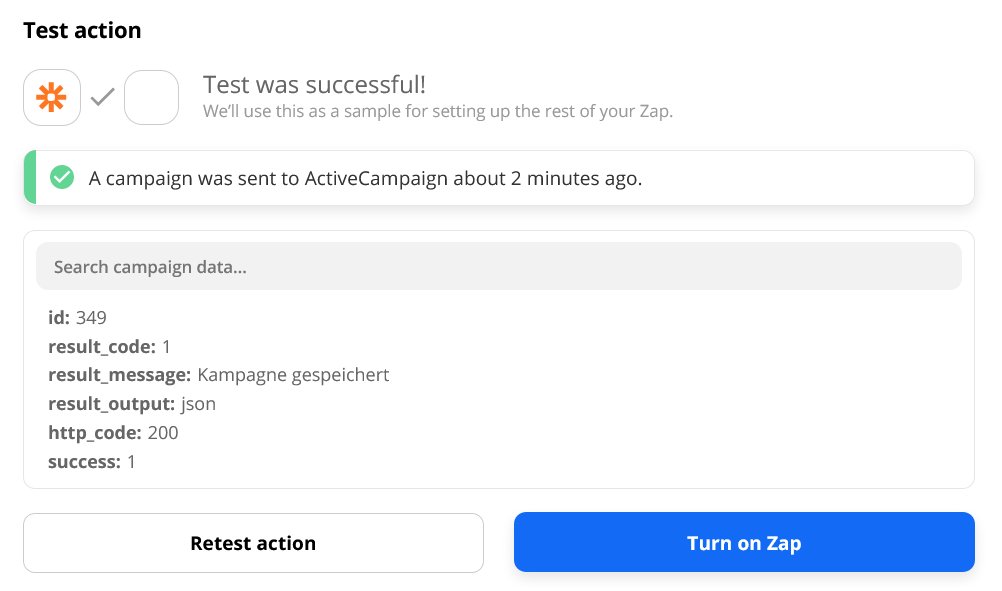Select the success: 1 row
The width and height of the screenshot is (1002, 591).
point(91,461)
